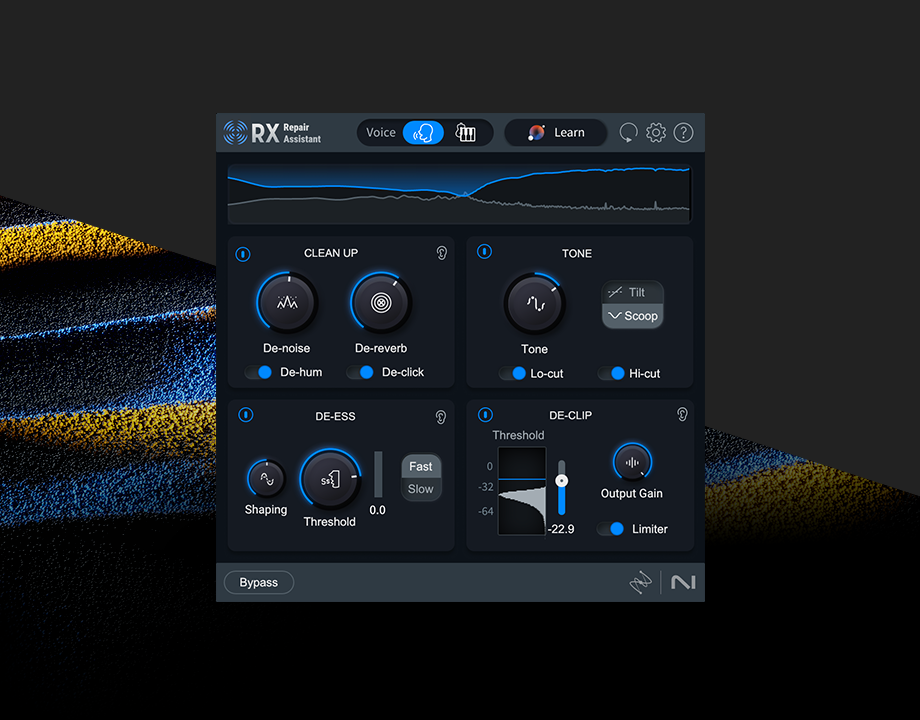Solo listen the De-ess module ear icon
The width and height of the screenshot is (920, 720).
(x=441, y=416)
